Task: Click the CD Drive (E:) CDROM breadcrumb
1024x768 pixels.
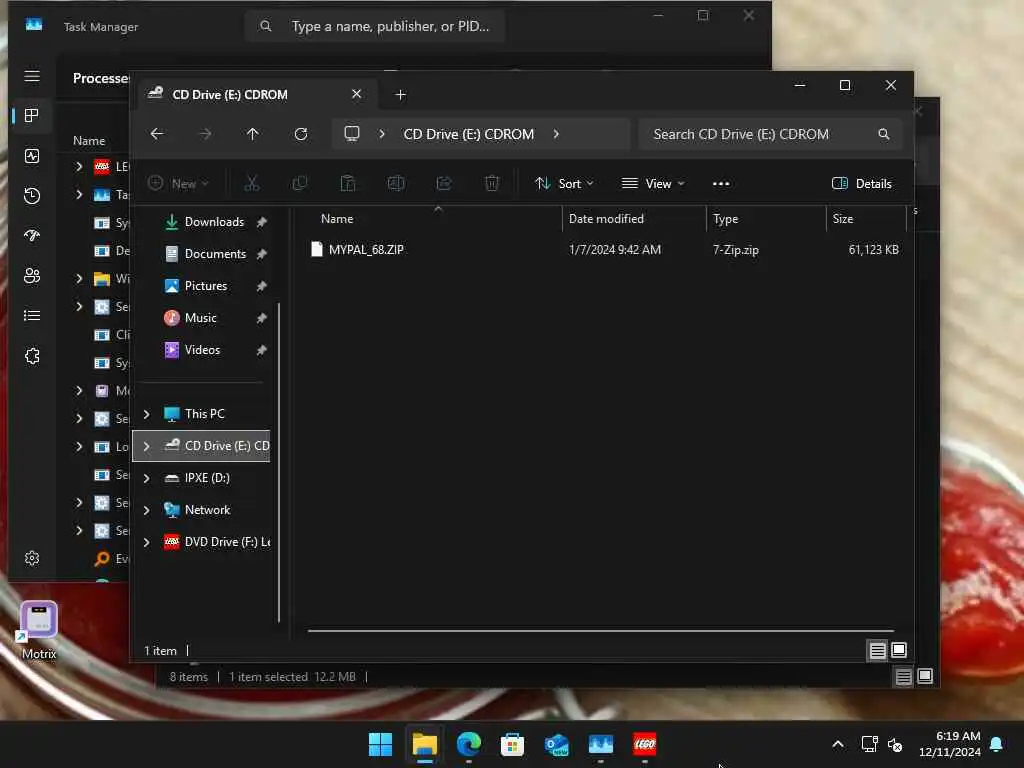Action: [469, 134]
